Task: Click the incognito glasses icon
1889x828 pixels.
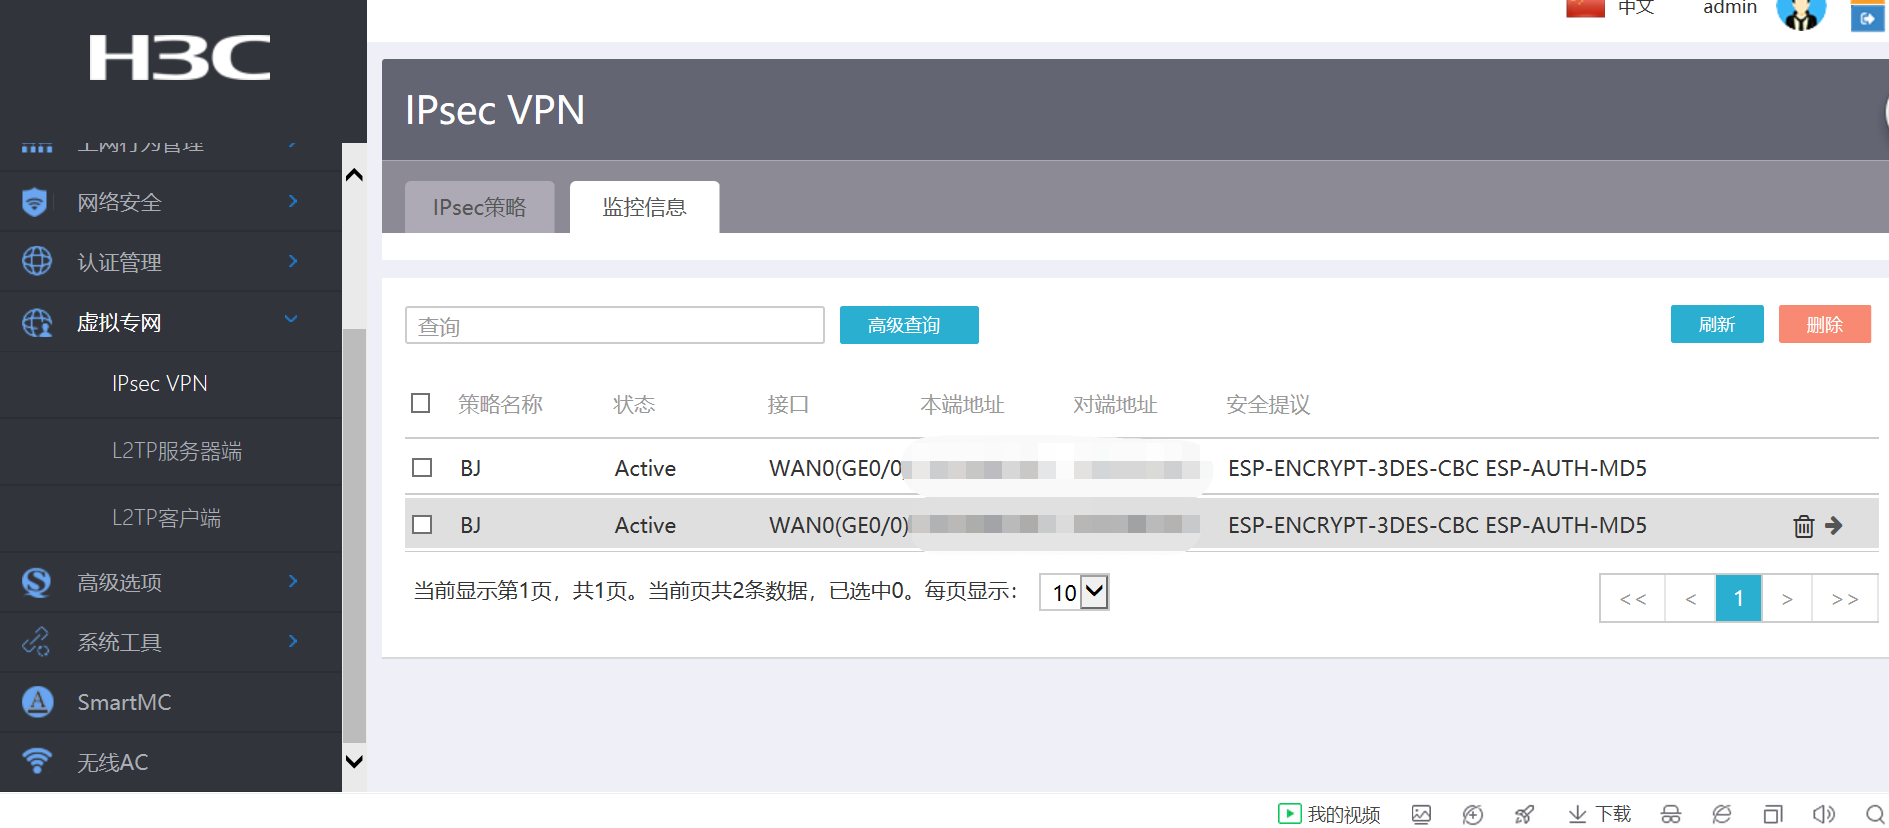Action: 1671,814
